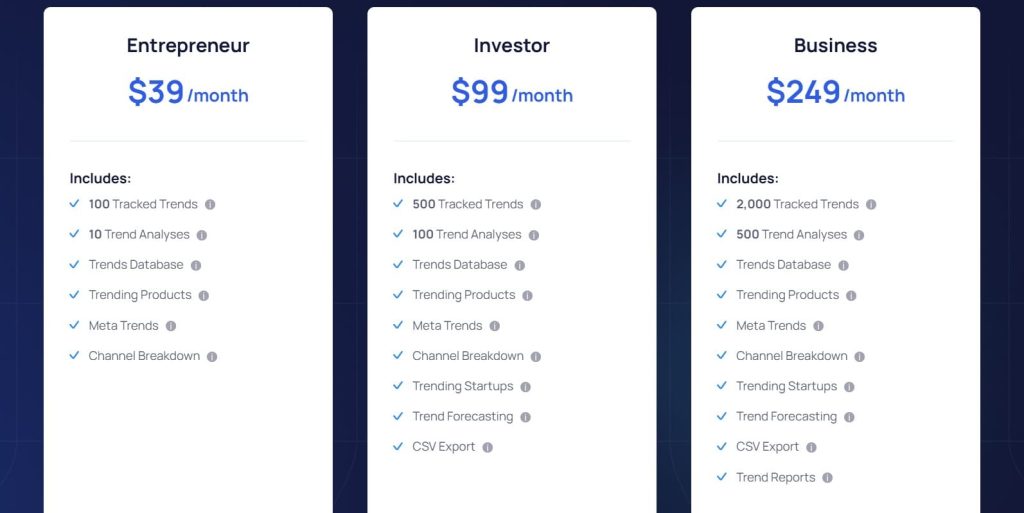Show info for Entrepreneur Trending Products

(x=204, y=296)
